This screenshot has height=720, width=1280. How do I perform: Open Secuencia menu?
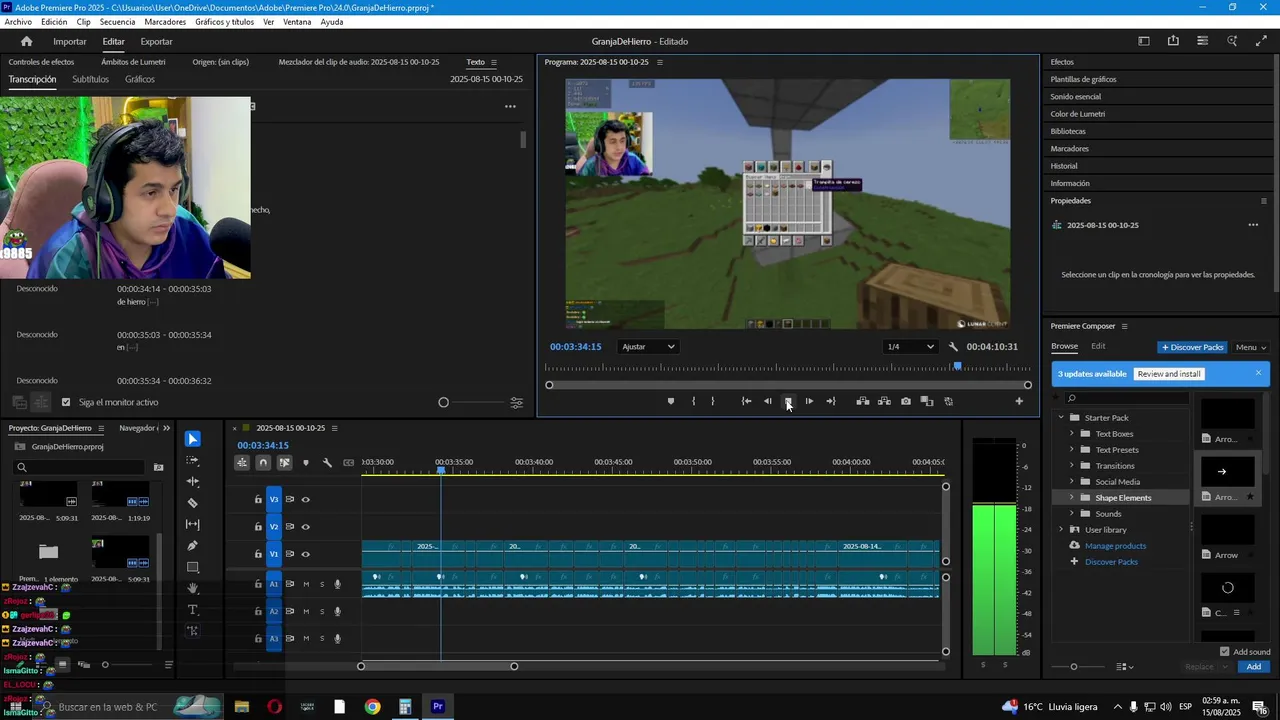coord(117,21)
